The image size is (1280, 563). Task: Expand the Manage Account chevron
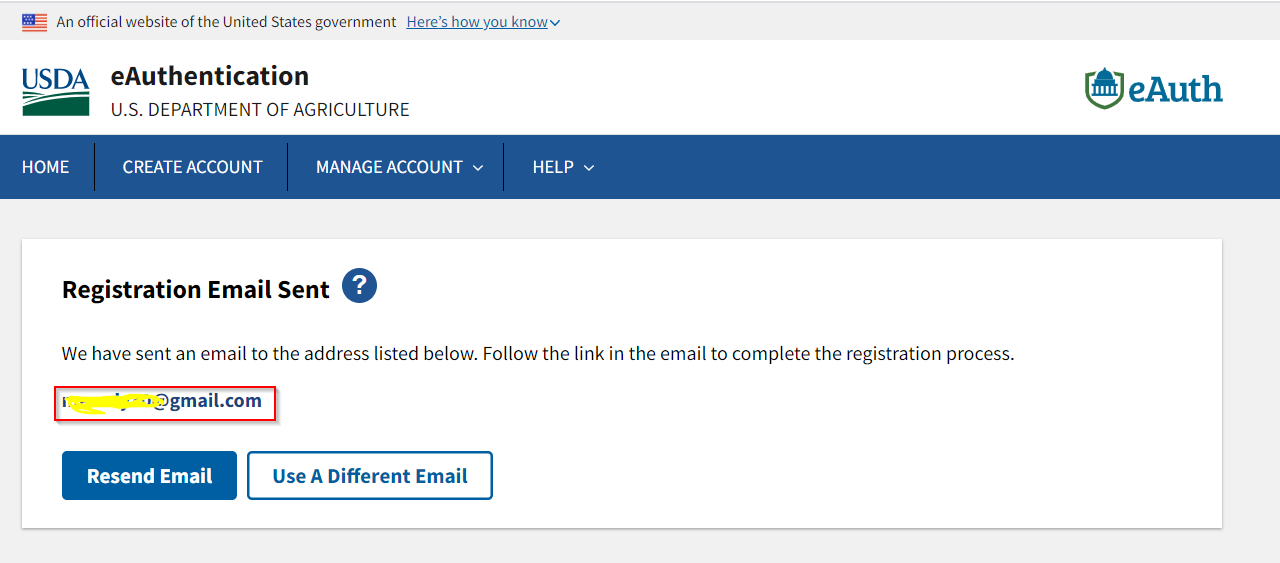[478, 168]
